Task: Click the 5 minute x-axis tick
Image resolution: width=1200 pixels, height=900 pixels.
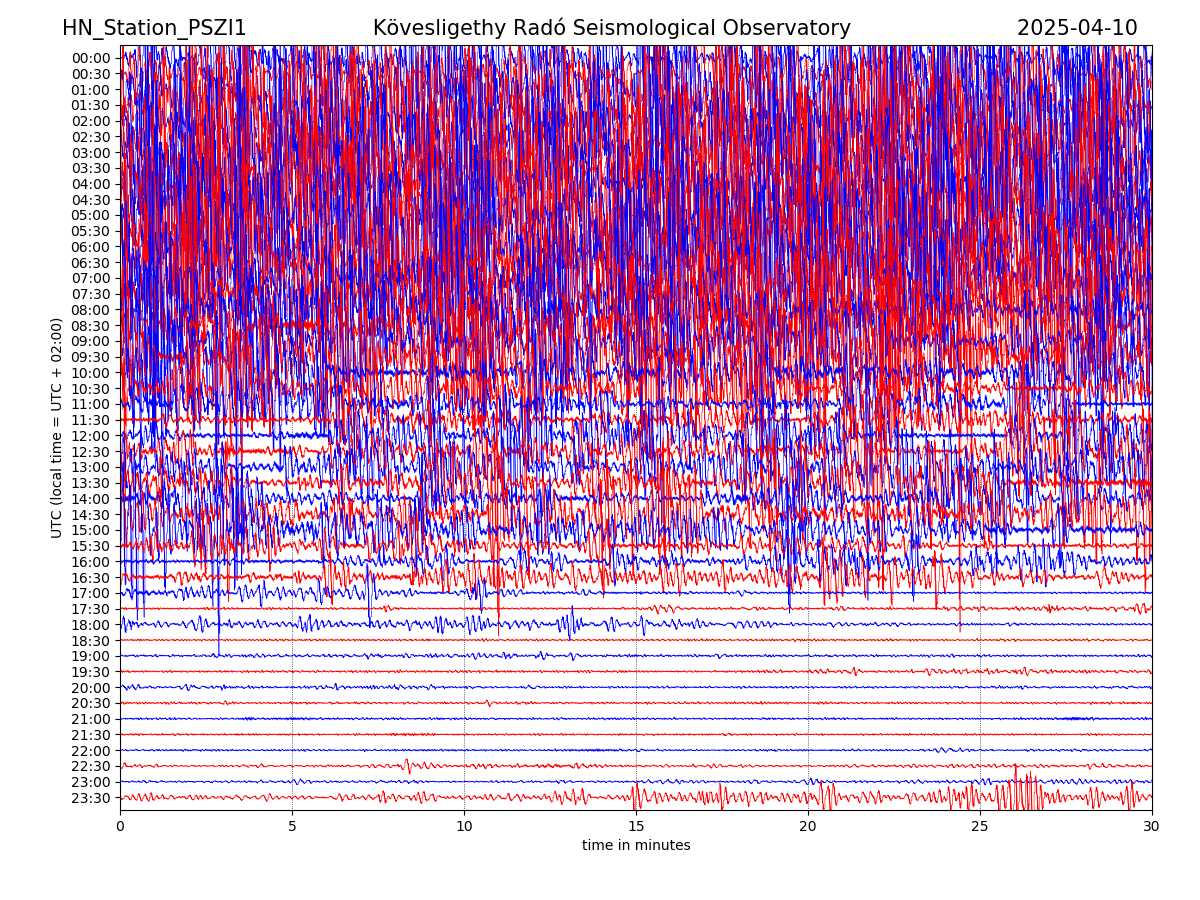Action: 292,827
